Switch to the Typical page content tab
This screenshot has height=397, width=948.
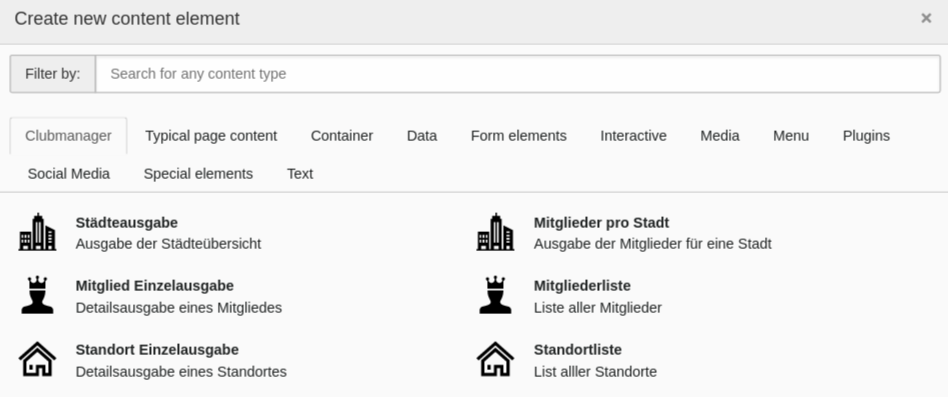(211, 136)
